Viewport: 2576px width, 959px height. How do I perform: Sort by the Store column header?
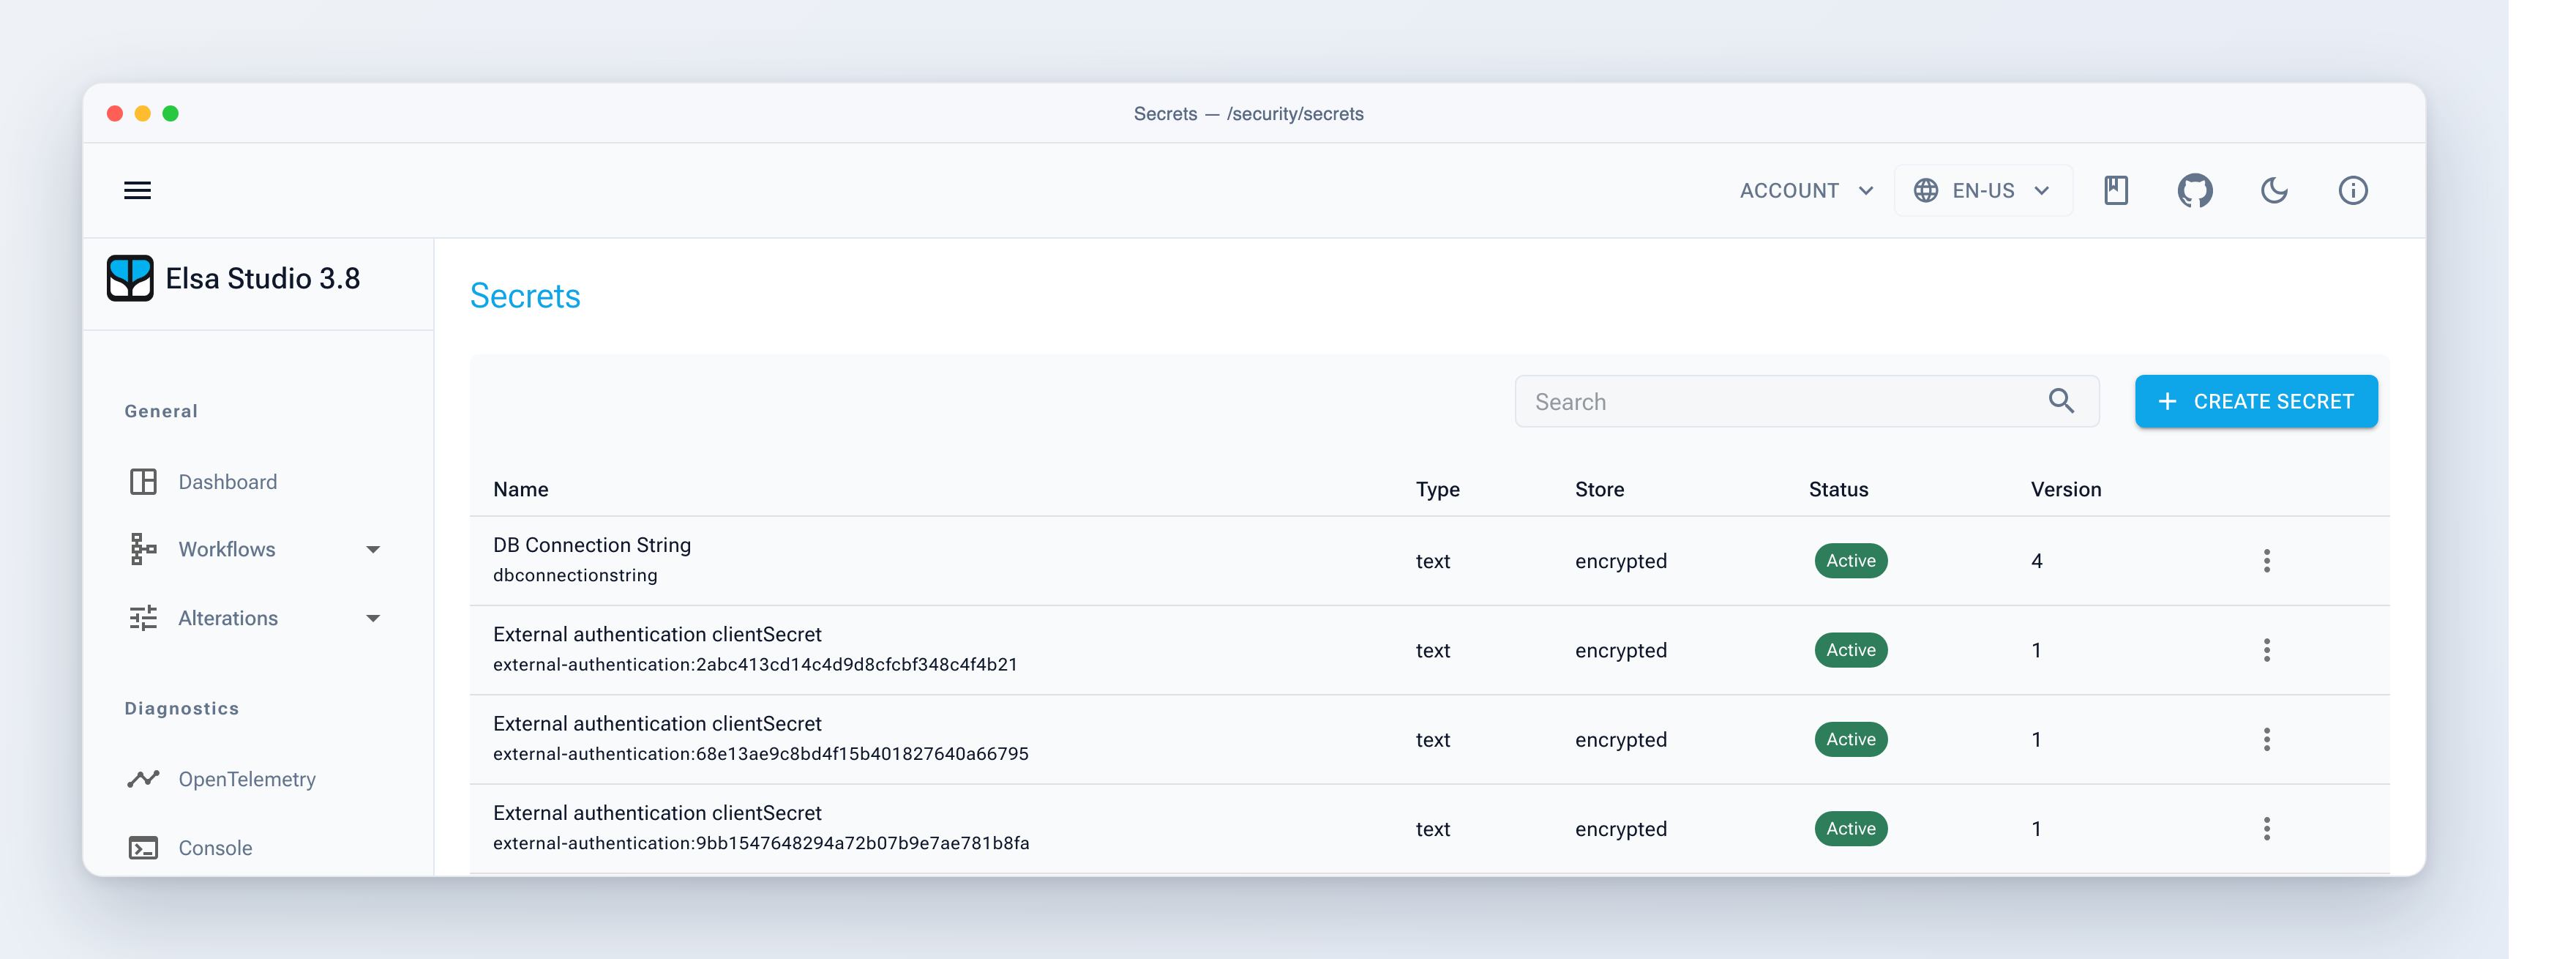click(1599, 489)
